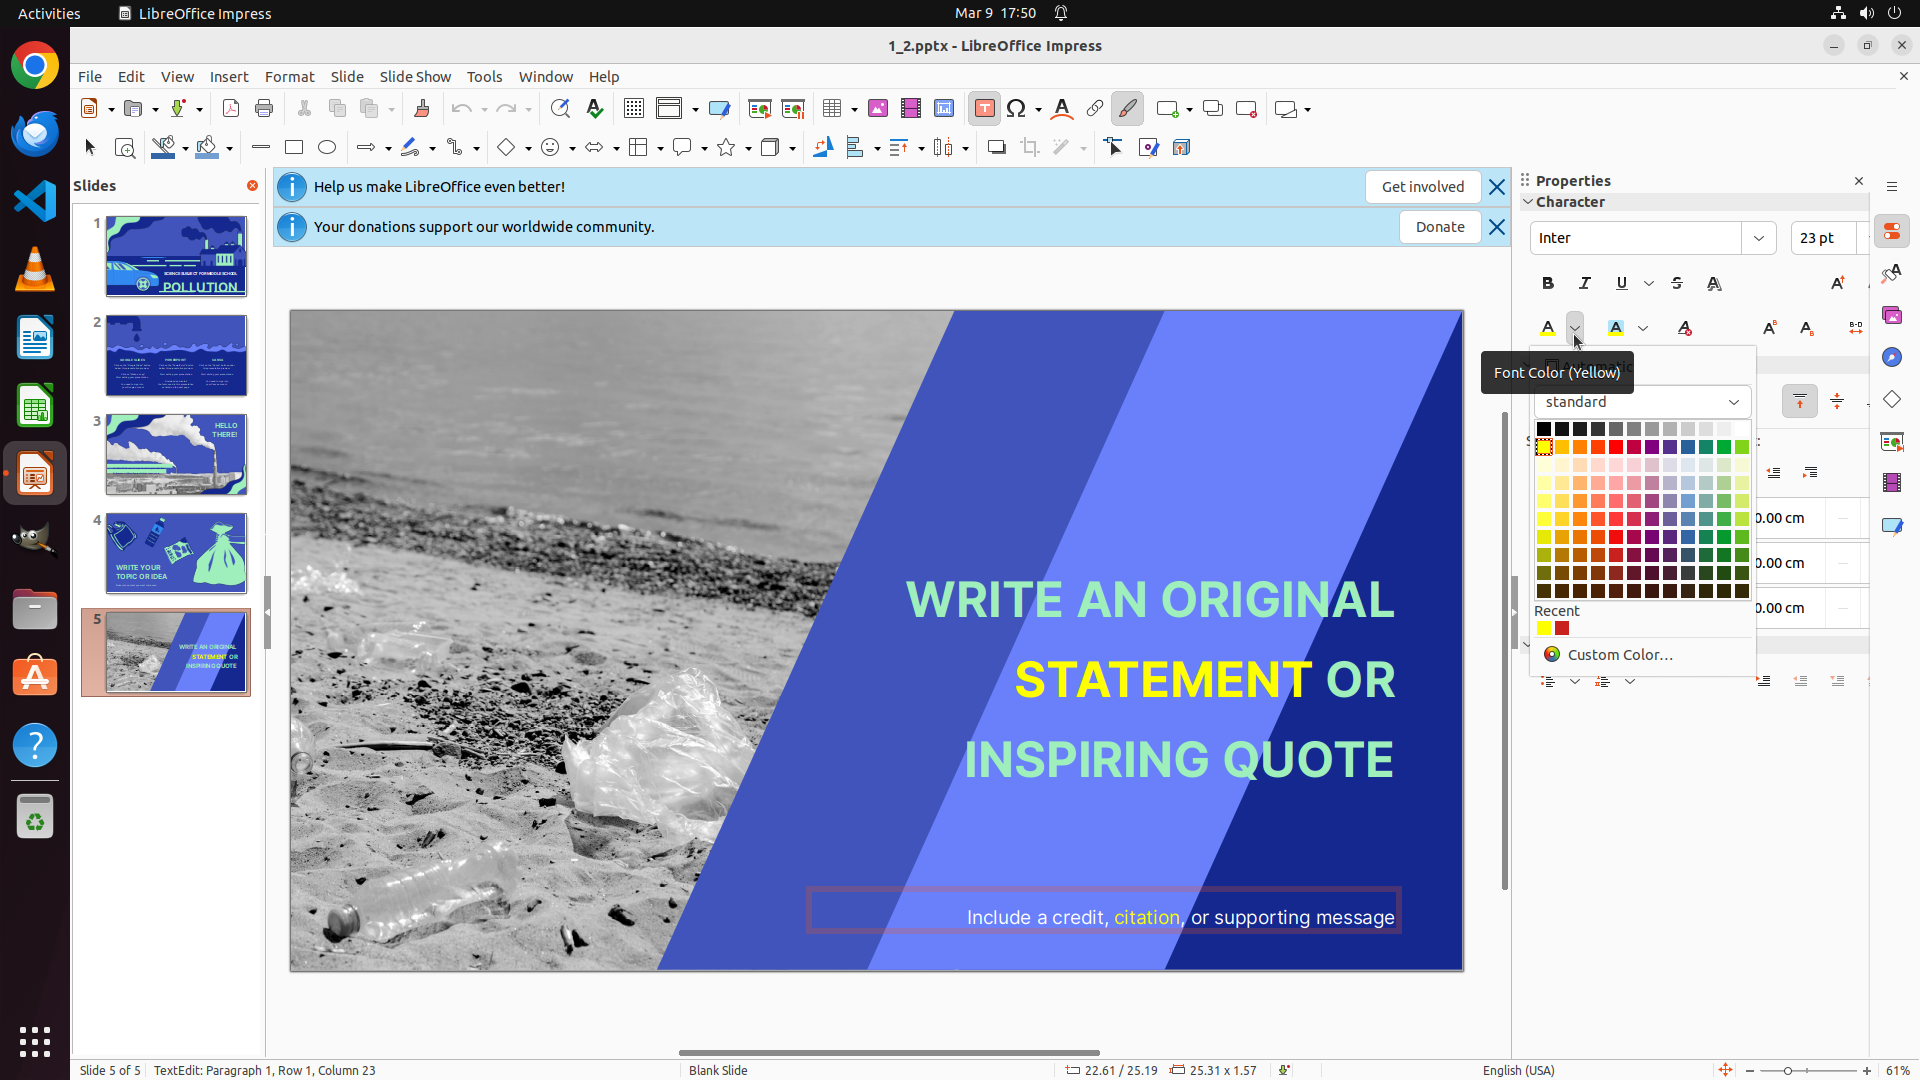Dismiss the donations infobar
The image size is (1920, 1080).
click(1497, 227)
